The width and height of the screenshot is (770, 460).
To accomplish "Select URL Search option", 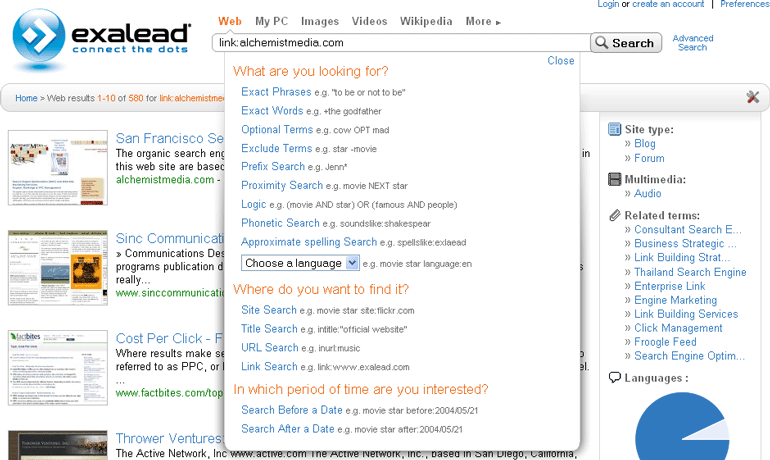I will click(x=270, y=348).
